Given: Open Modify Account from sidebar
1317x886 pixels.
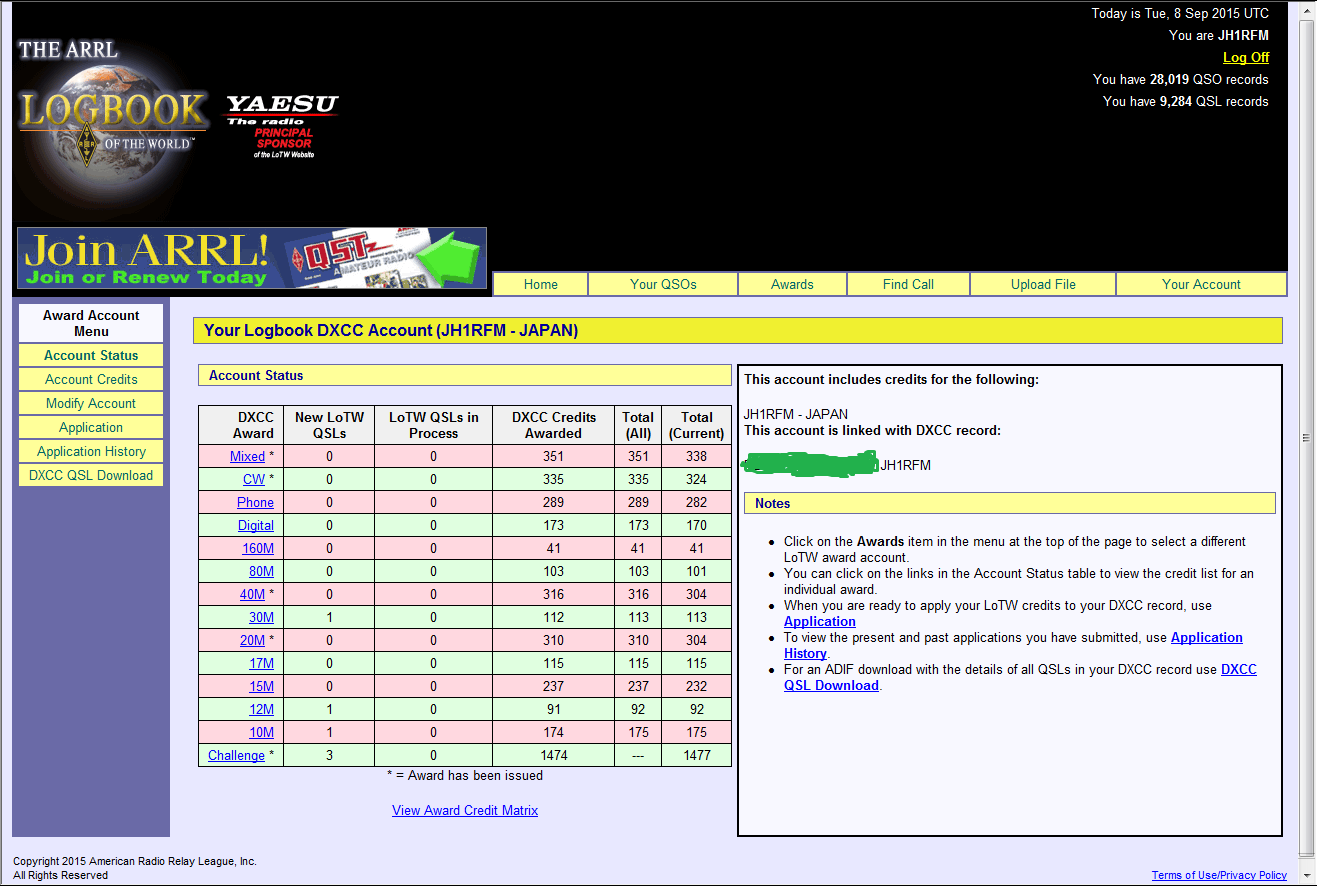Looking at the screenshot, I should pyautogui.click(x=91, y=403).
